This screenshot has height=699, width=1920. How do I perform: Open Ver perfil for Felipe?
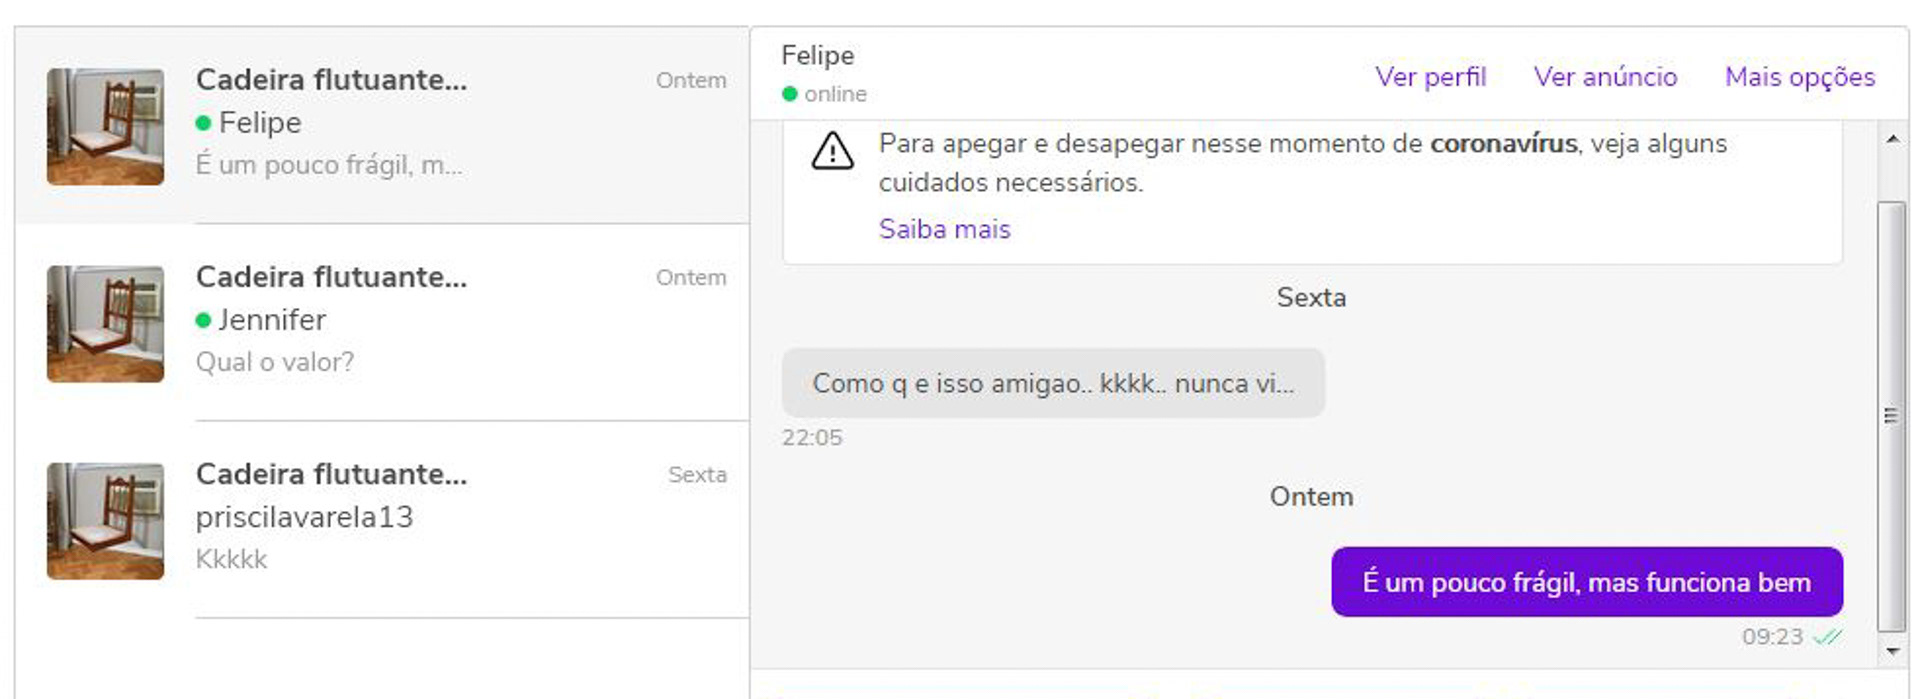(1431, 77)
